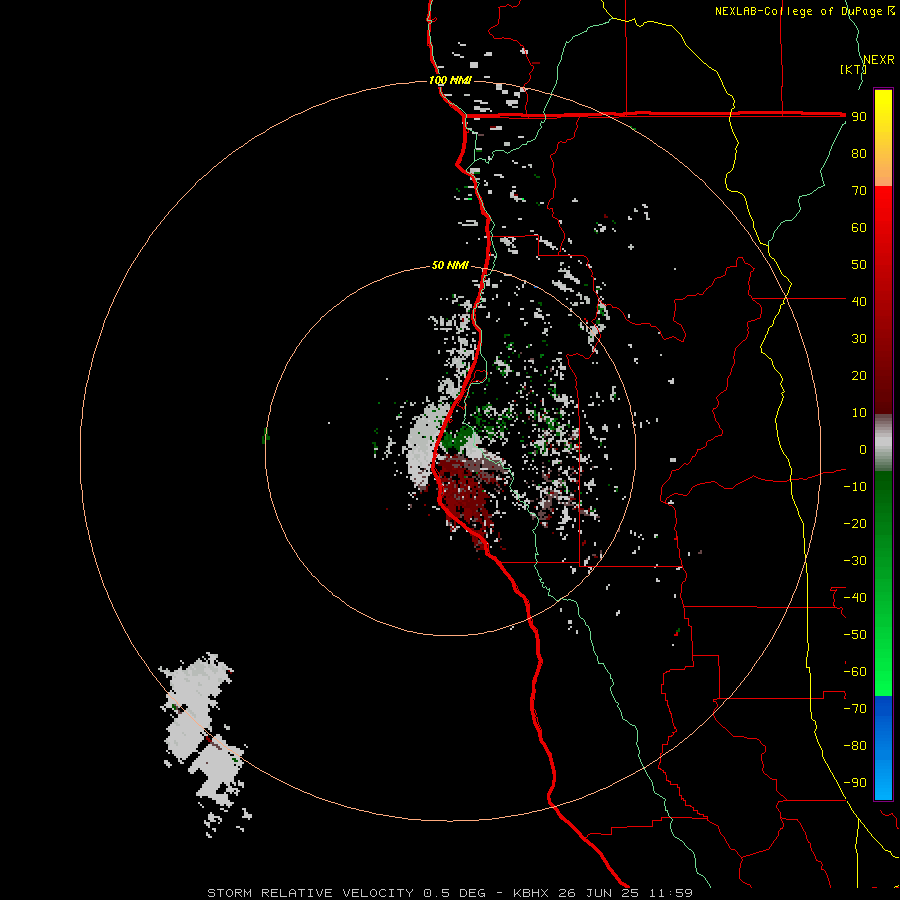Click the positive 60 scale value
The image size is (900, 900).
pos(859,227)
